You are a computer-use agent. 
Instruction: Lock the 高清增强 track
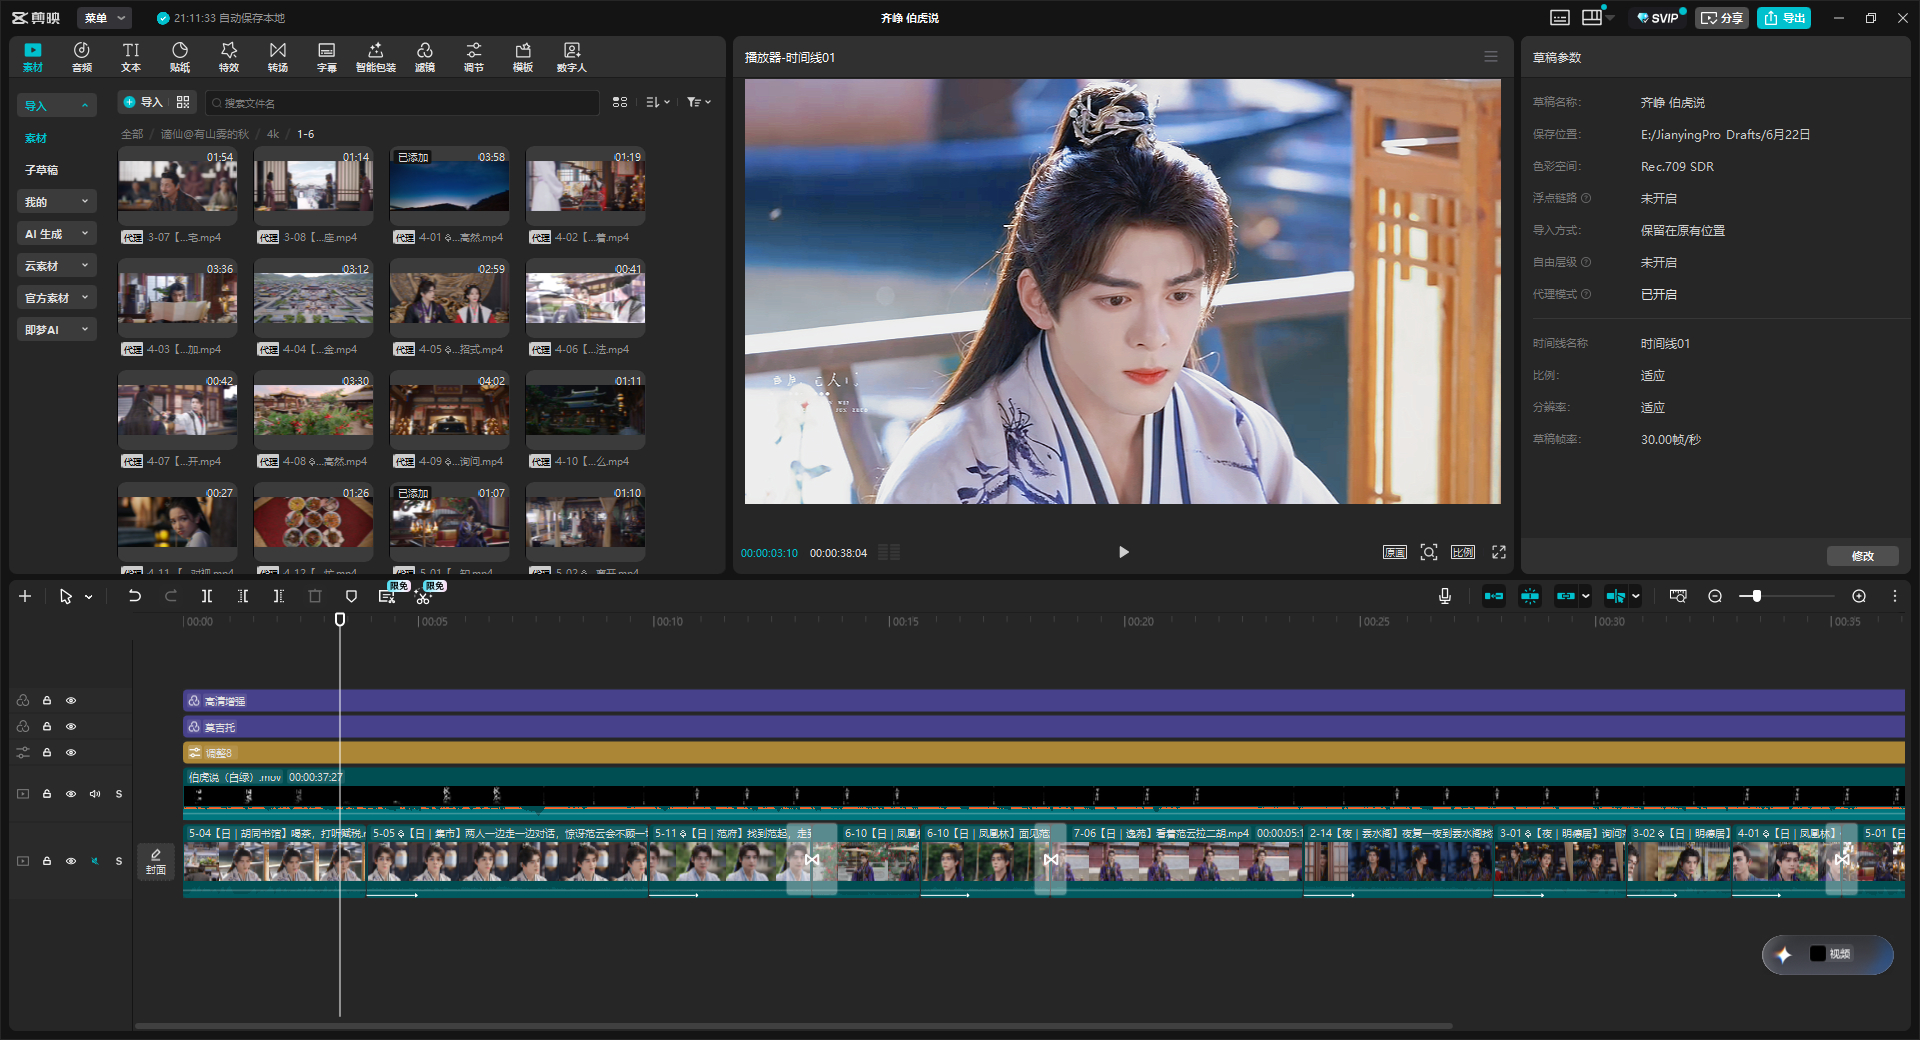(47, 700)
